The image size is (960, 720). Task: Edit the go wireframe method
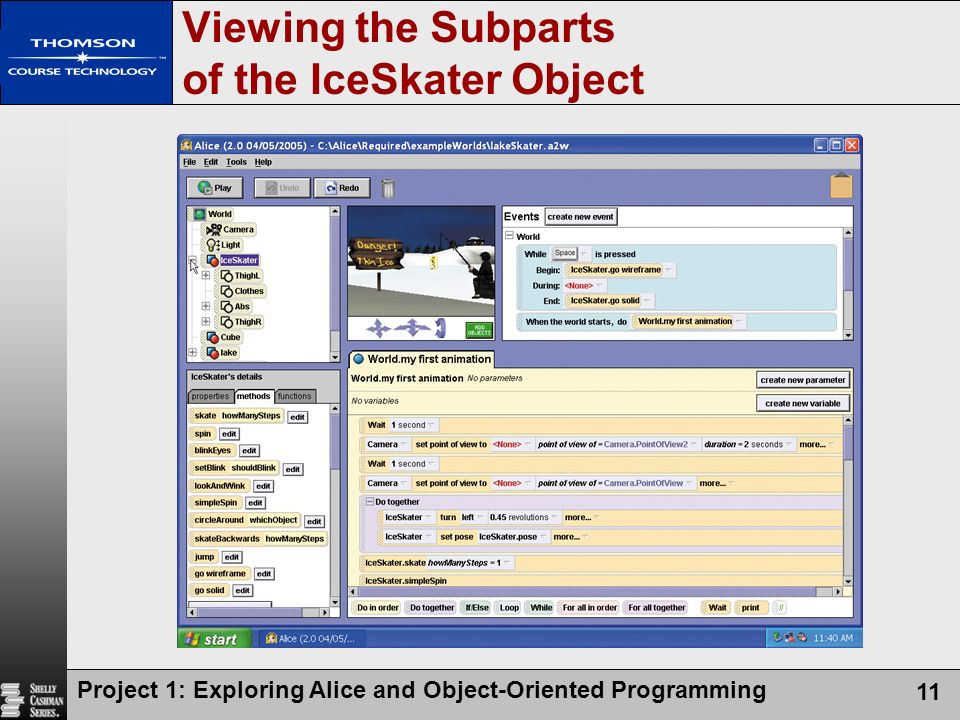264,574
